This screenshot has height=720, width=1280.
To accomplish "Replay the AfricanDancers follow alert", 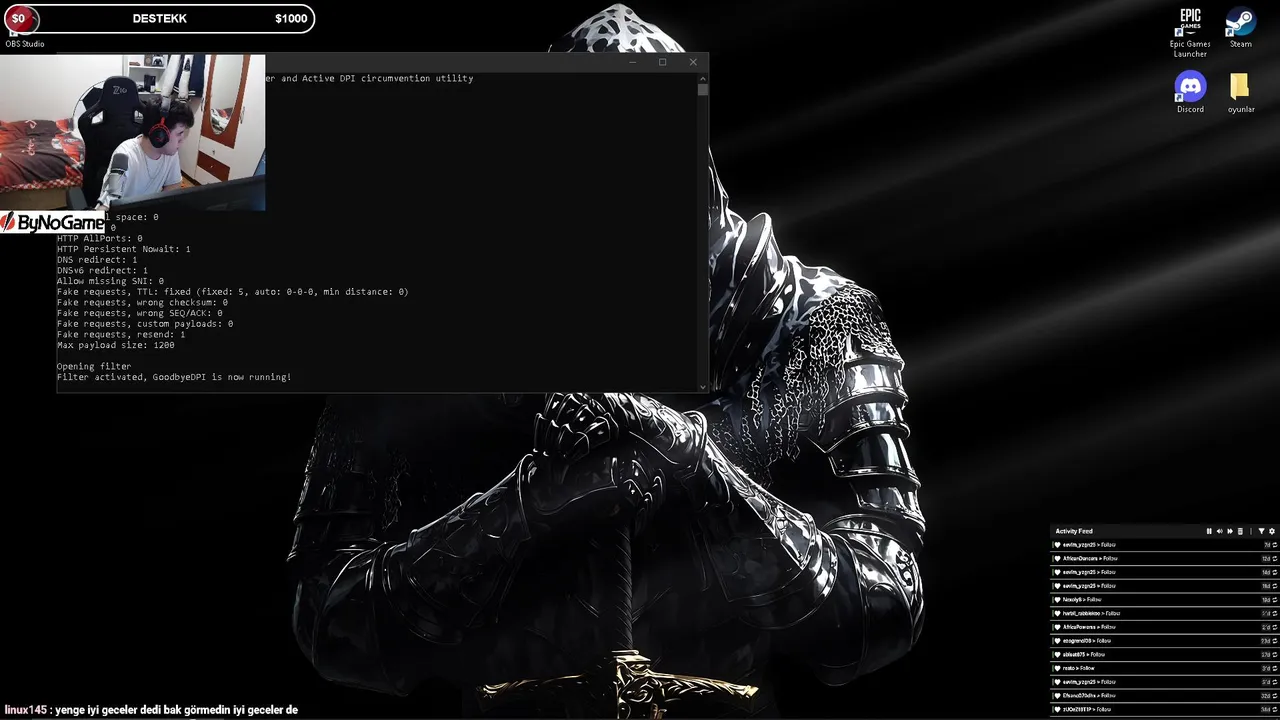I will 1275,559.
